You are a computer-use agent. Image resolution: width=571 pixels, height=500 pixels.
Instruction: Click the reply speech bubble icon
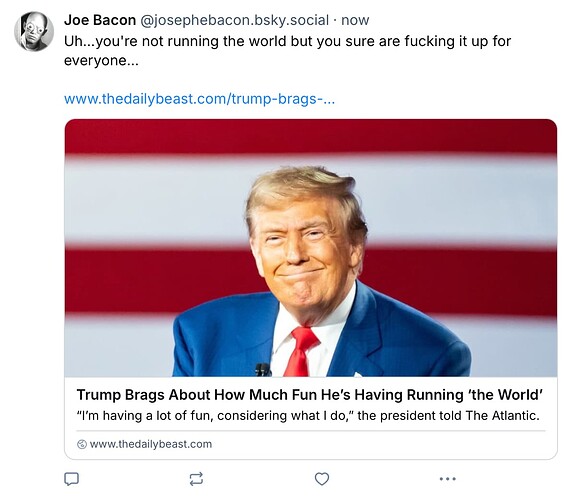pos(71,479)
